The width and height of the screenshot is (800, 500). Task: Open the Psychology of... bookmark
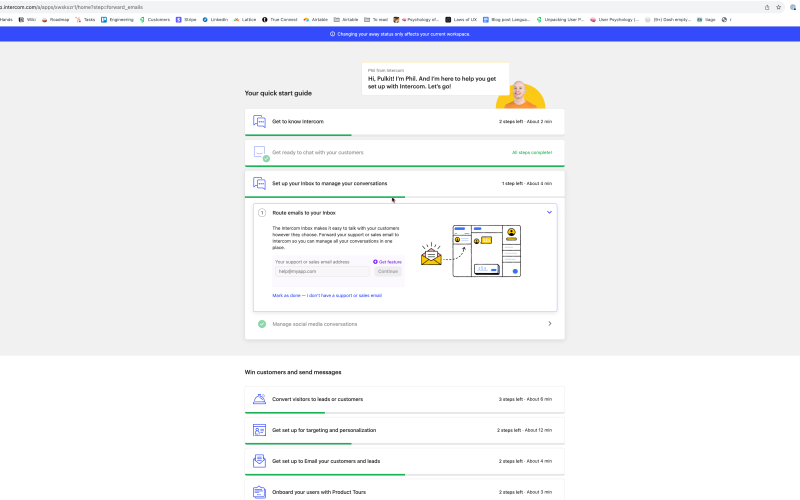tap(416, 19)
